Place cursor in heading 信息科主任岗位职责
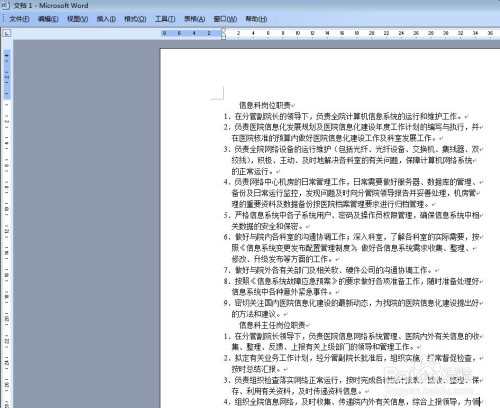This screenshot has height=408, width=500. click(x=272, y=325)
